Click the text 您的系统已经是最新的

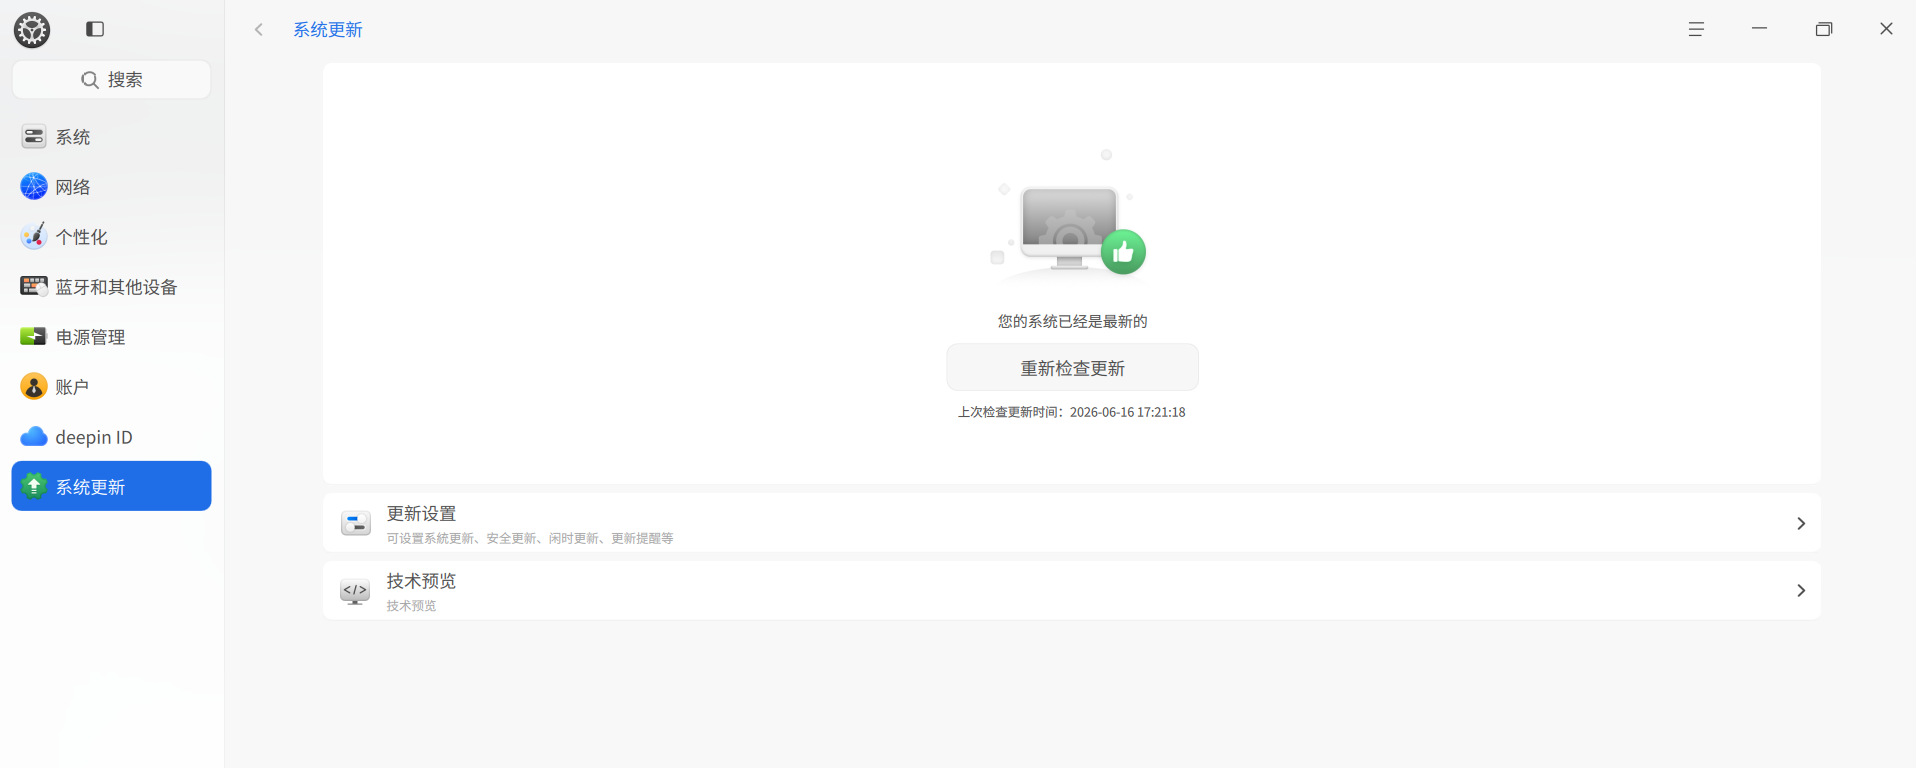(1072, 321)
